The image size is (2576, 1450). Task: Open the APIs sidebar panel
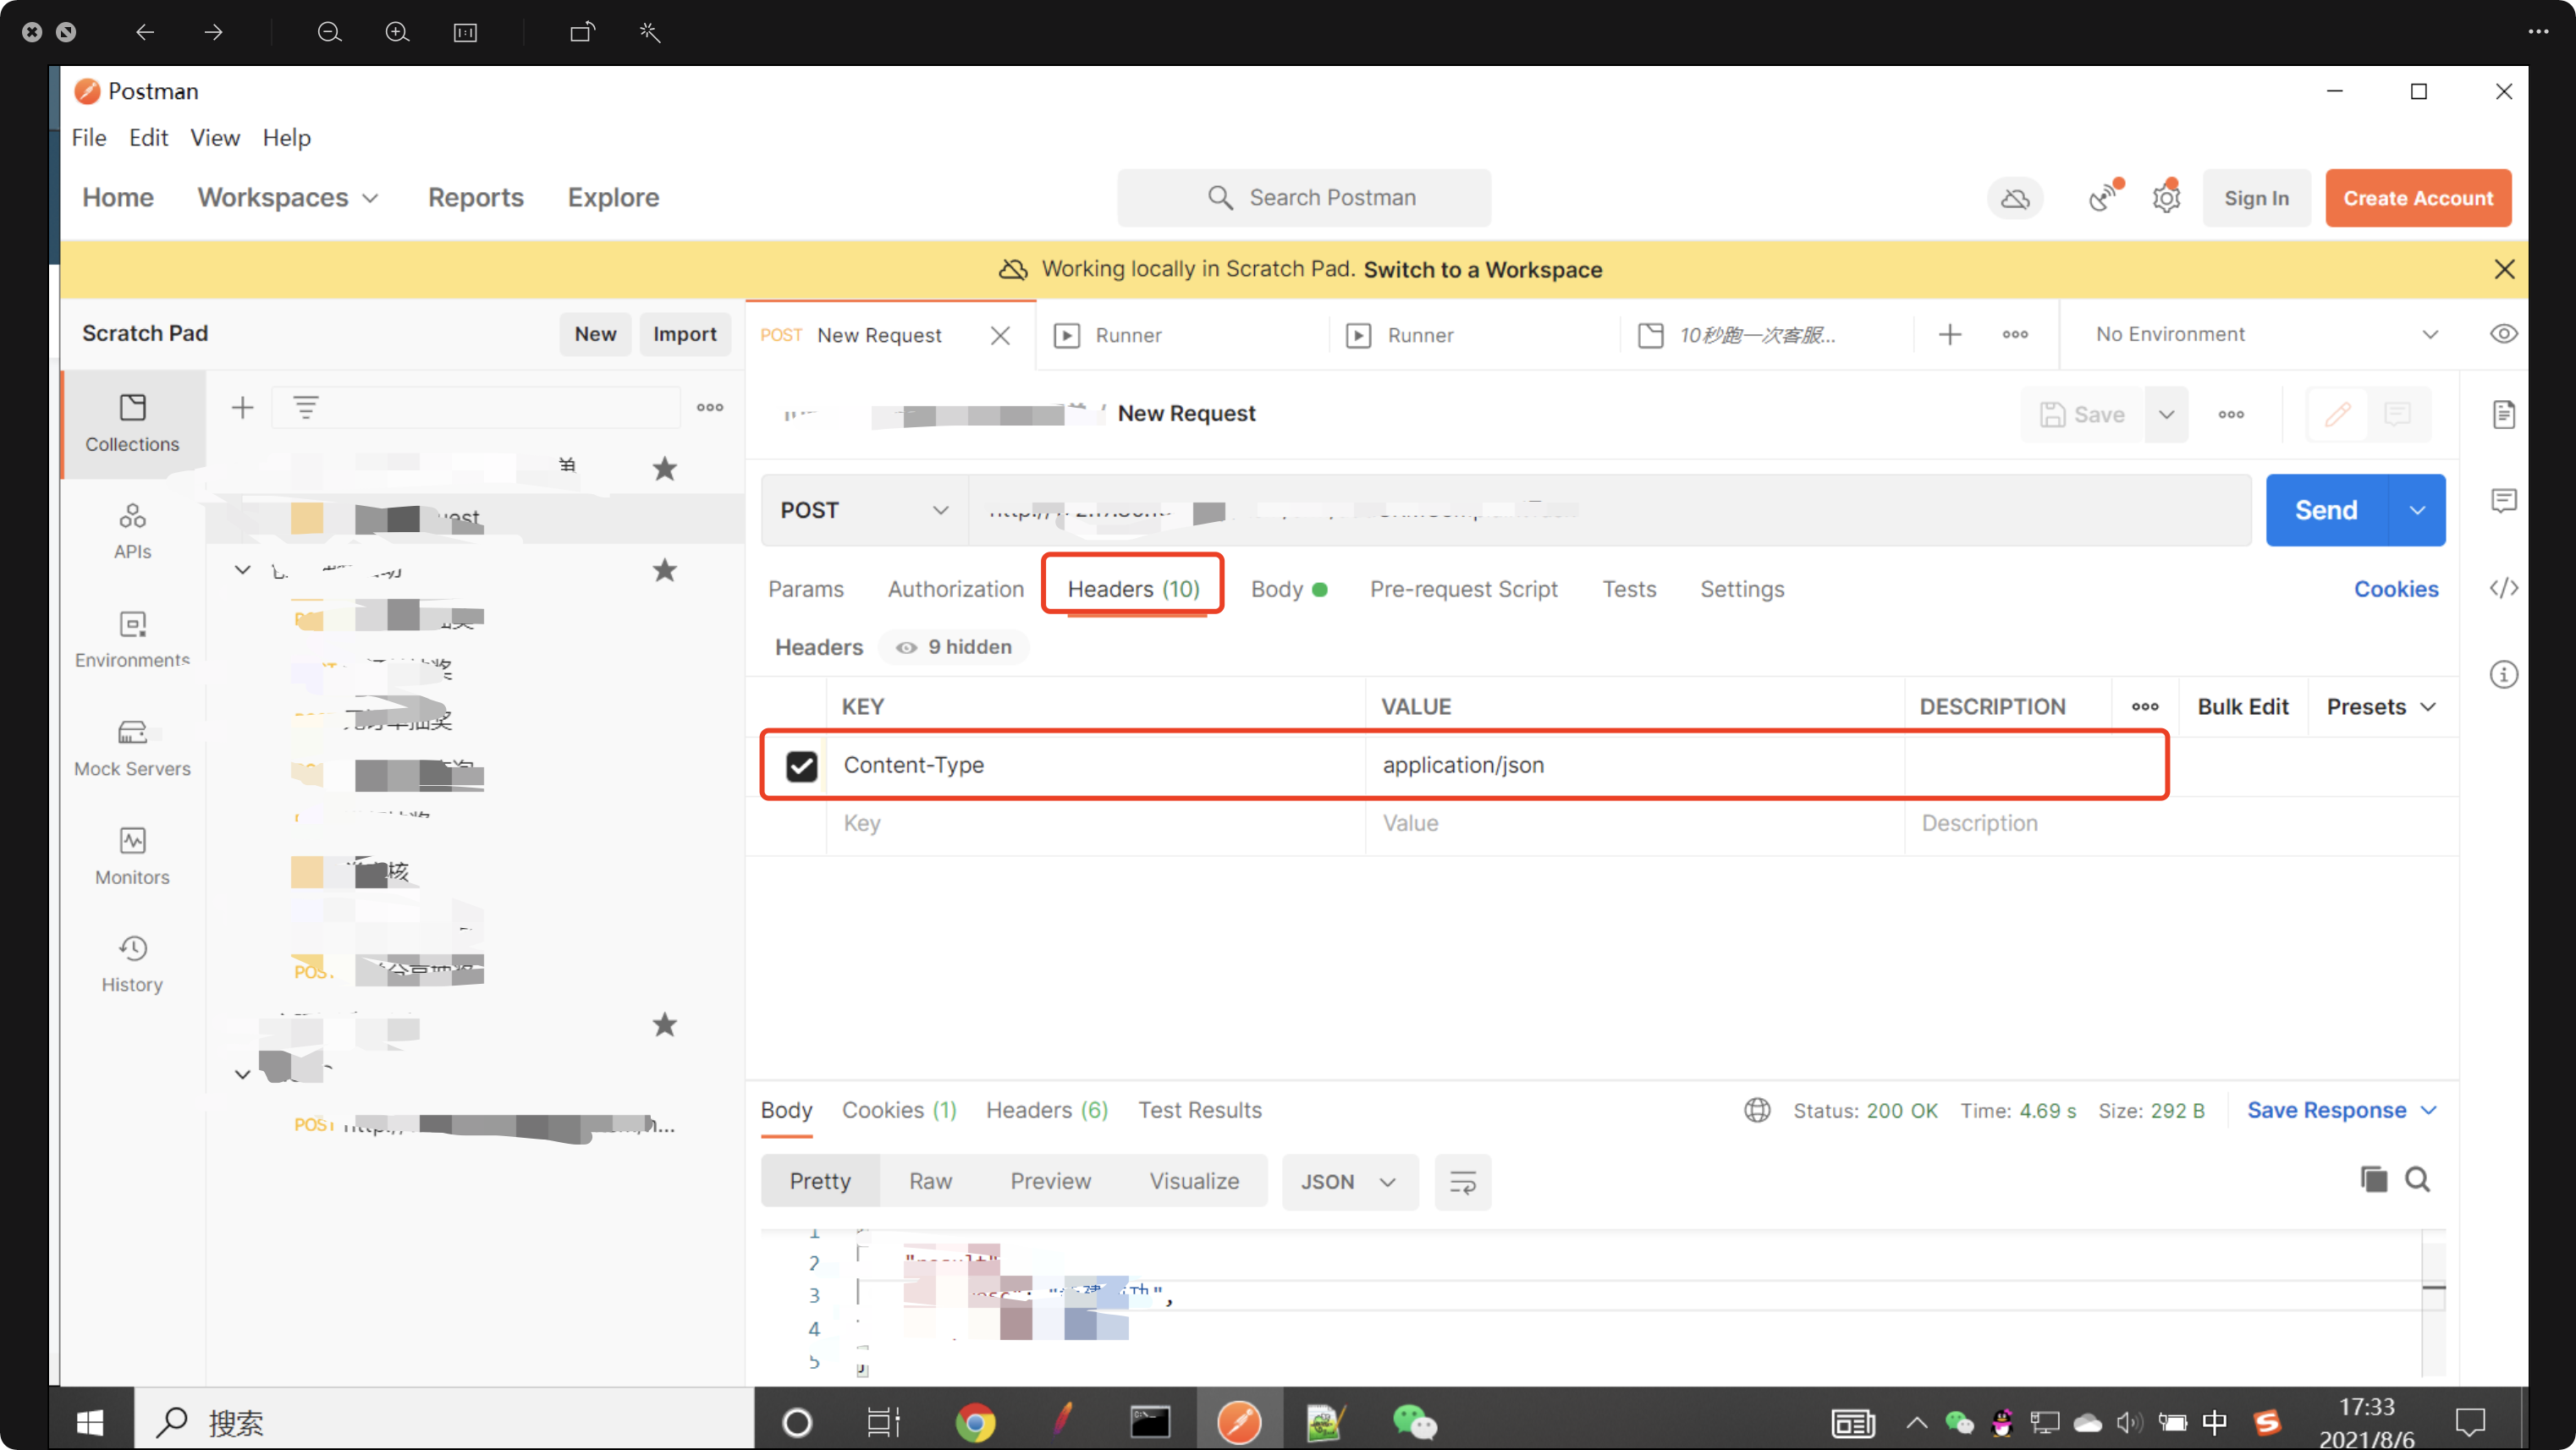tap(132, 531)
